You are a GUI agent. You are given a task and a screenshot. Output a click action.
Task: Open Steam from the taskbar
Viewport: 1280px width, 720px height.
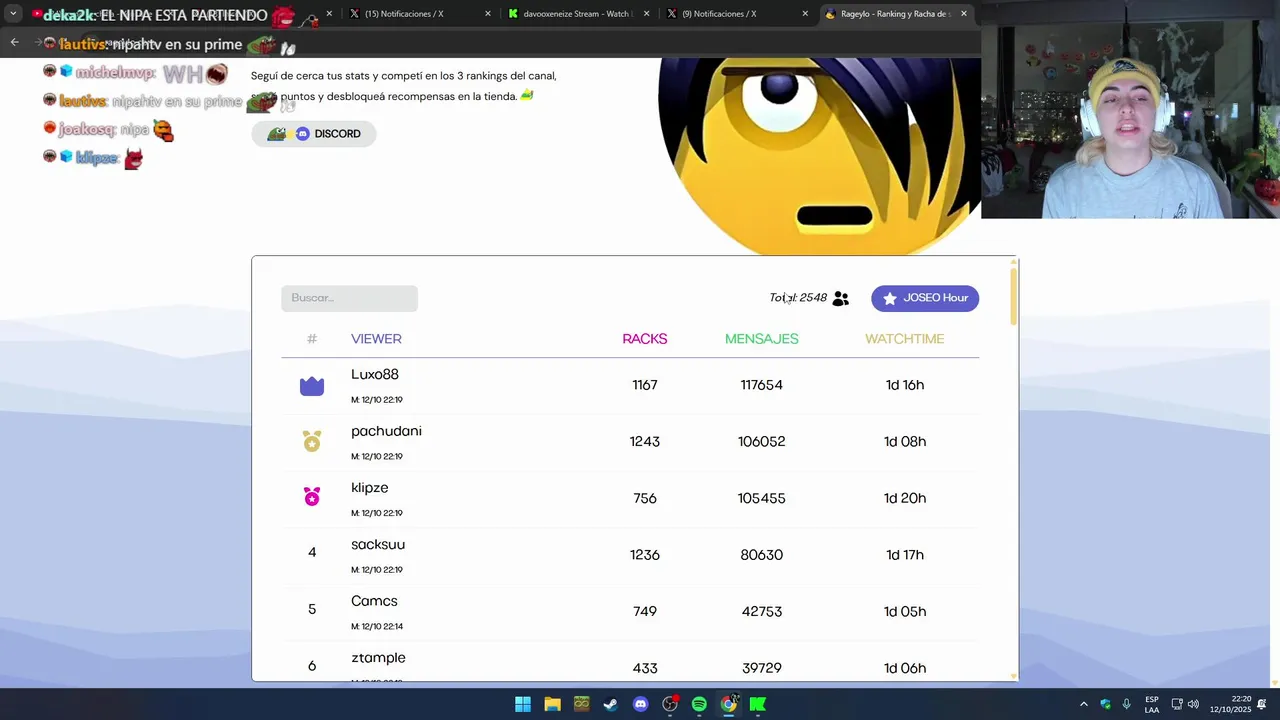pos(610,704)
